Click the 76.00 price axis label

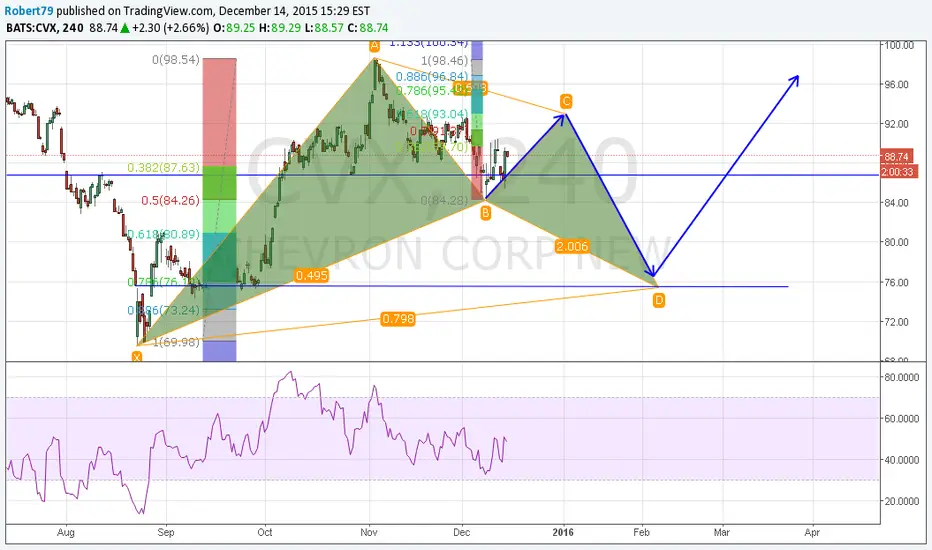coord(896,282)
